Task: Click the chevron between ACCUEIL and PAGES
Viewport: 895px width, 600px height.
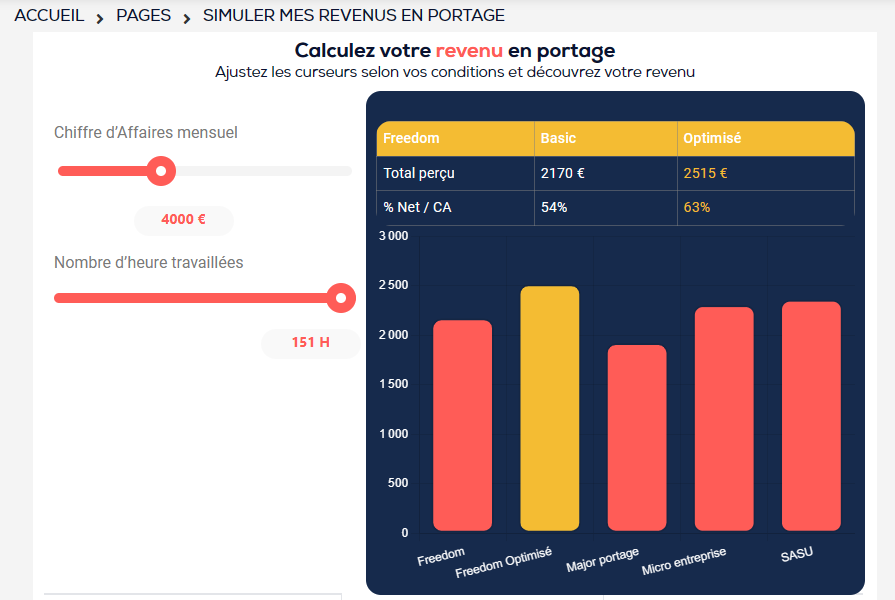Action: (x=100, y=19)
